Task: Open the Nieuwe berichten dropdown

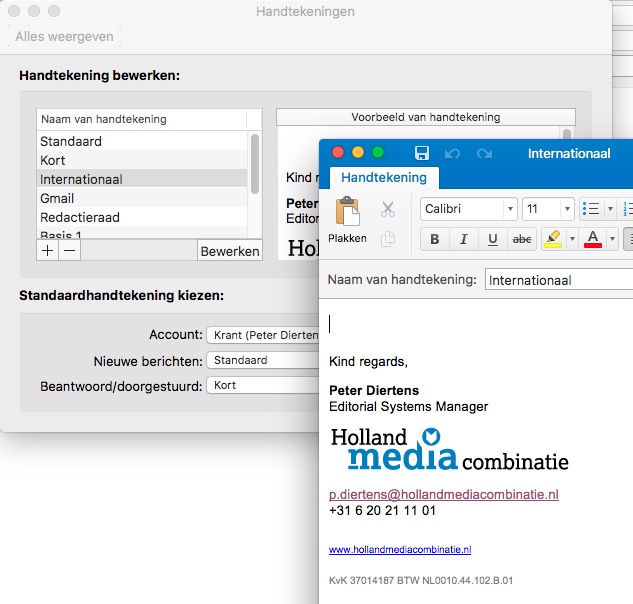Action: pyautogui.click(x=262, y=360)
